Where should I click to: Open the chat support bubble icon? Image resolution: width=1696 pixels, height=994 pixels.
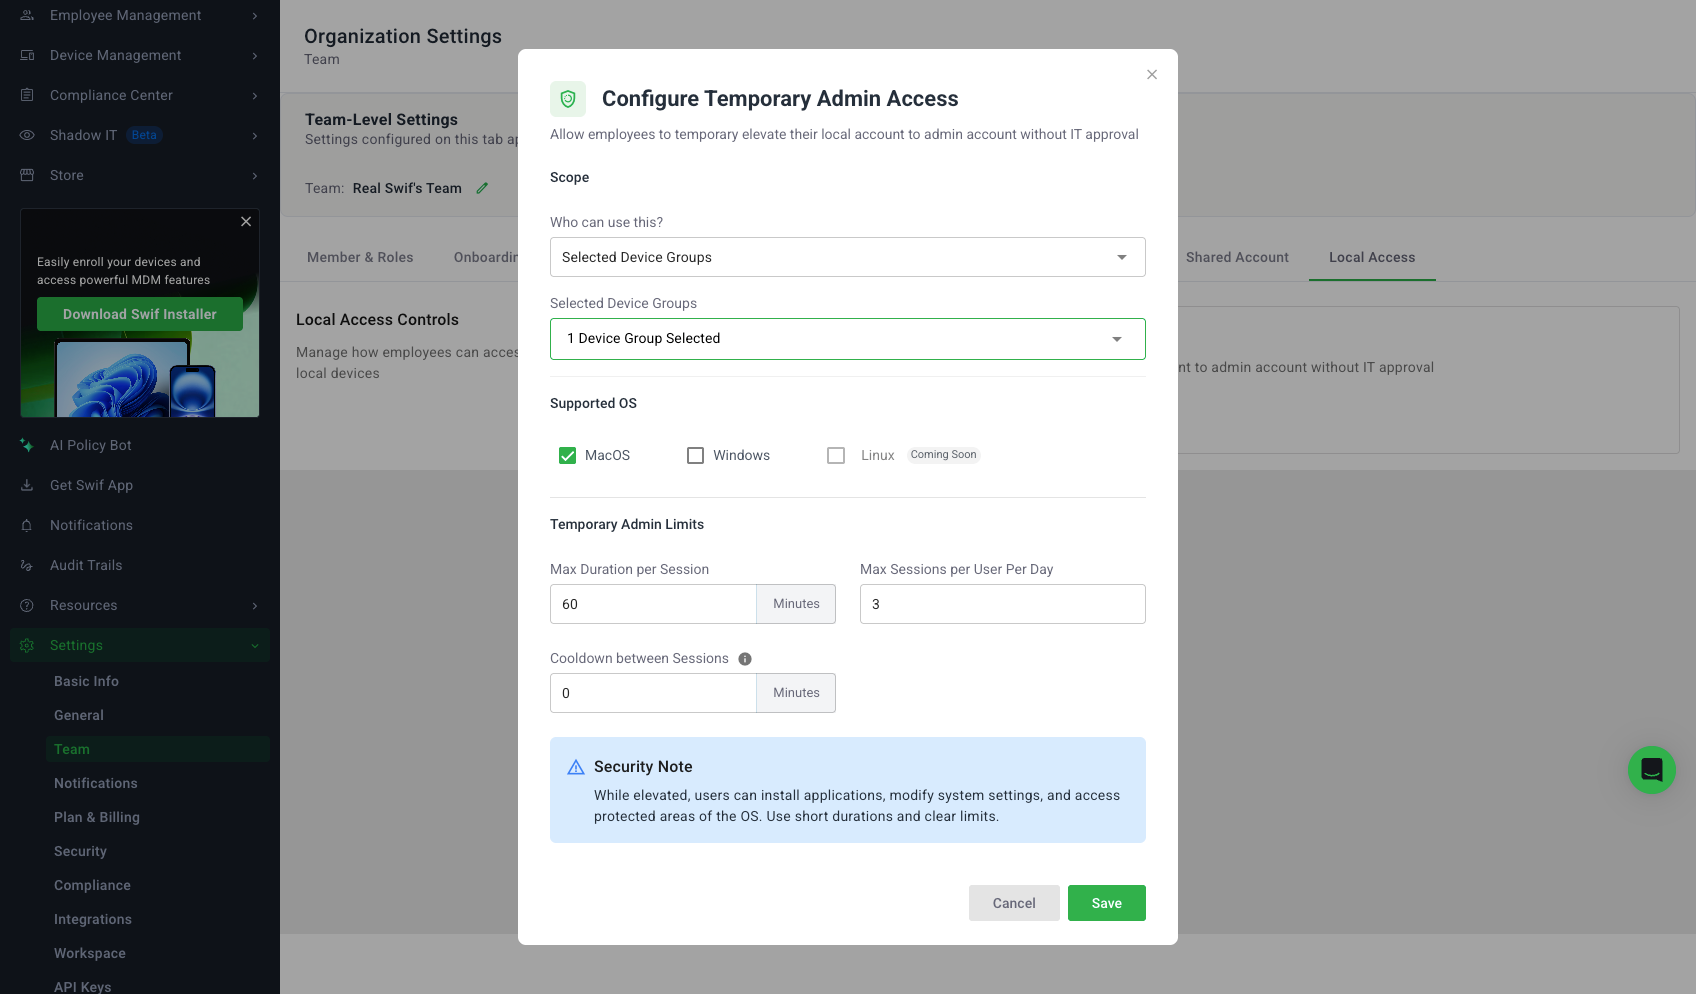[x=1651, y=770]
